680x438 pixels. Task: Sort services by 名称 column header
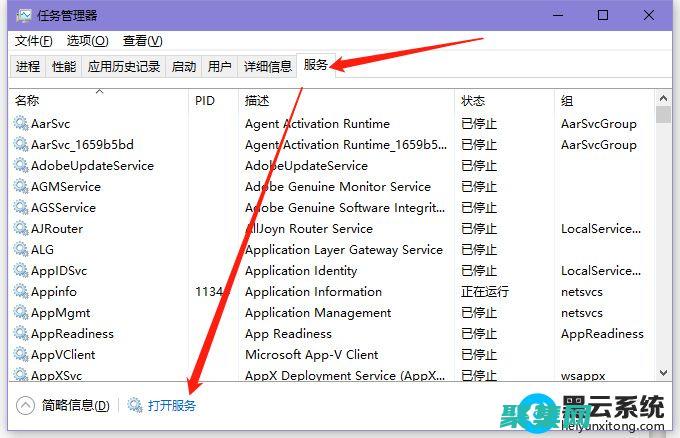pyautogui.click(x=28, y=101)
